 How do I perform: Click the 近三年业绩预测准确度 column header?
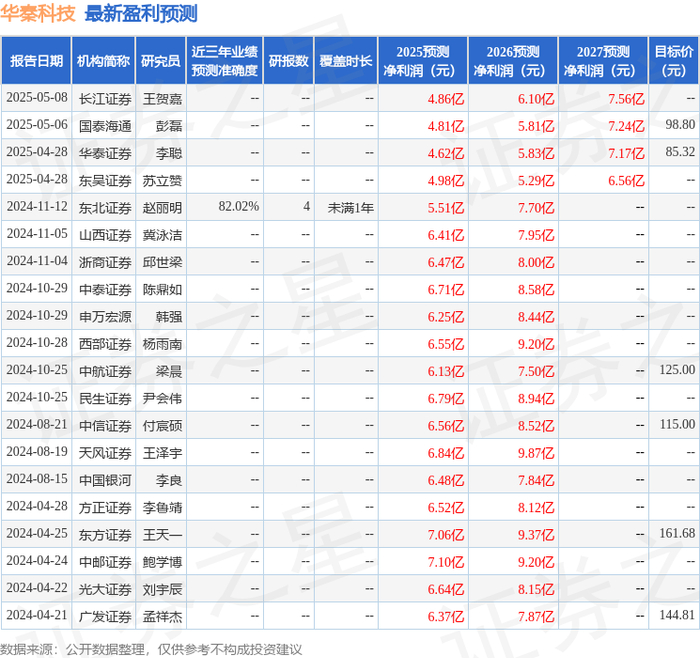[x=225, y=61]
